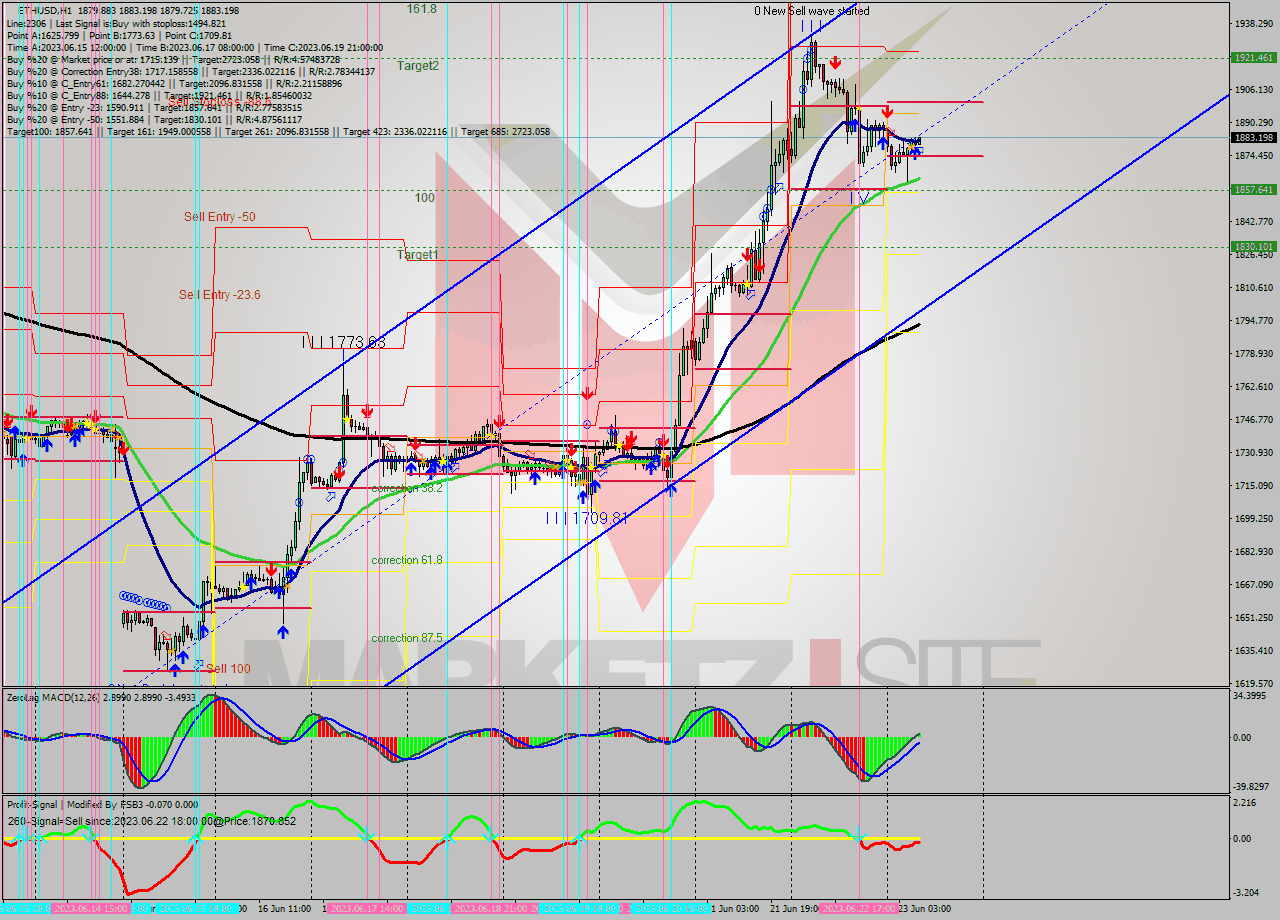Click the 'Buy %20 @ Correction Entry38' line

[x=190, y=71]
